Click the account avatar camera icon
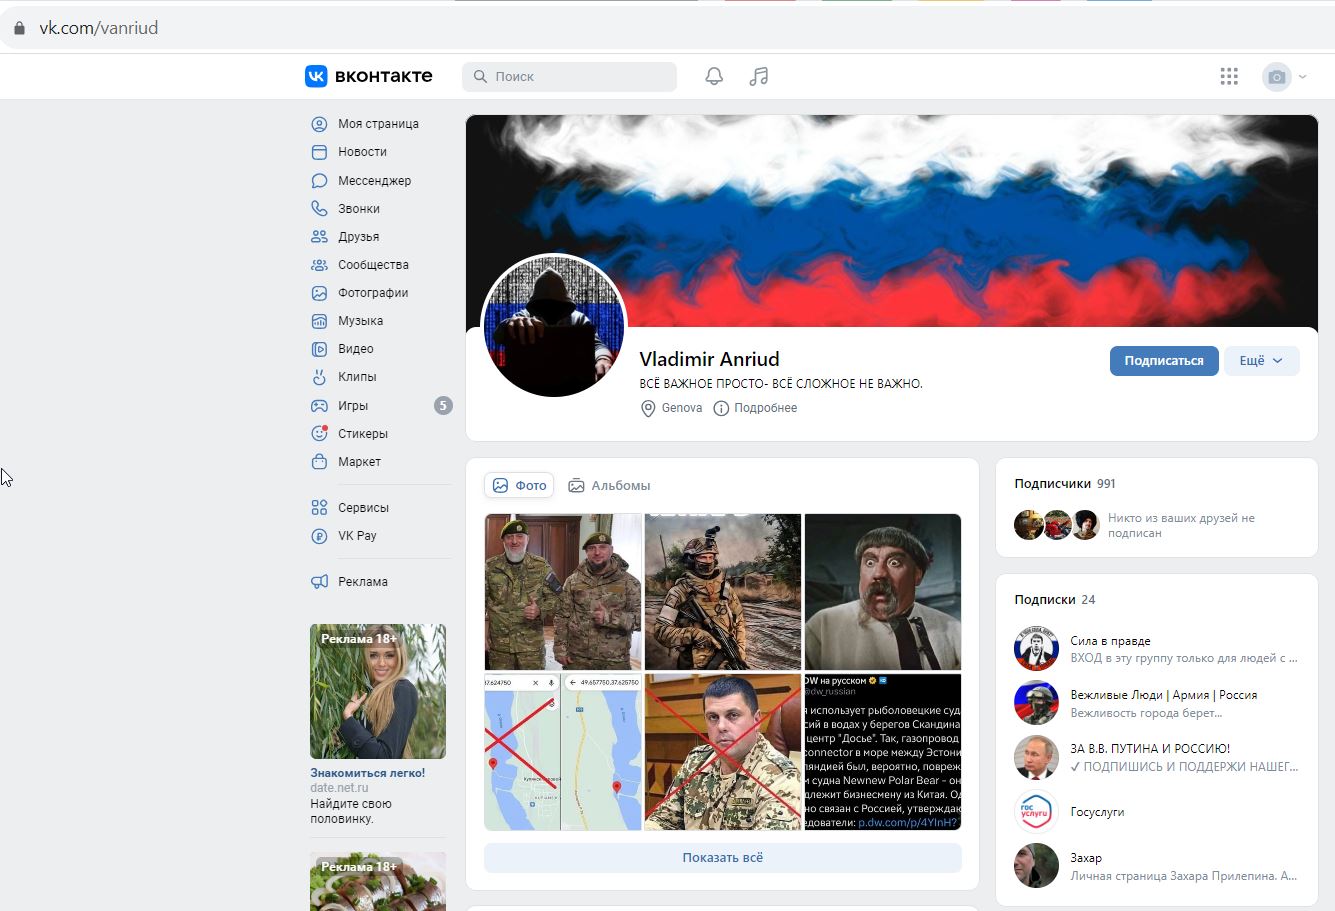1335x911 pixels. [1276, 77]
